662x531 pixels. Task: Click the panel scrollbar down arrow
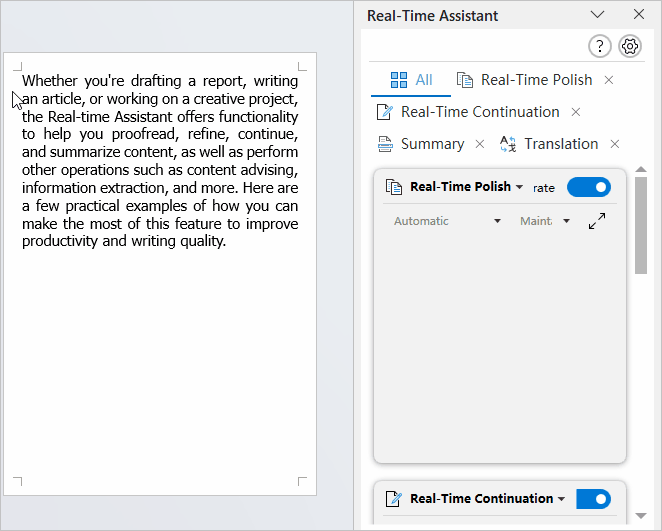point(641,516)
